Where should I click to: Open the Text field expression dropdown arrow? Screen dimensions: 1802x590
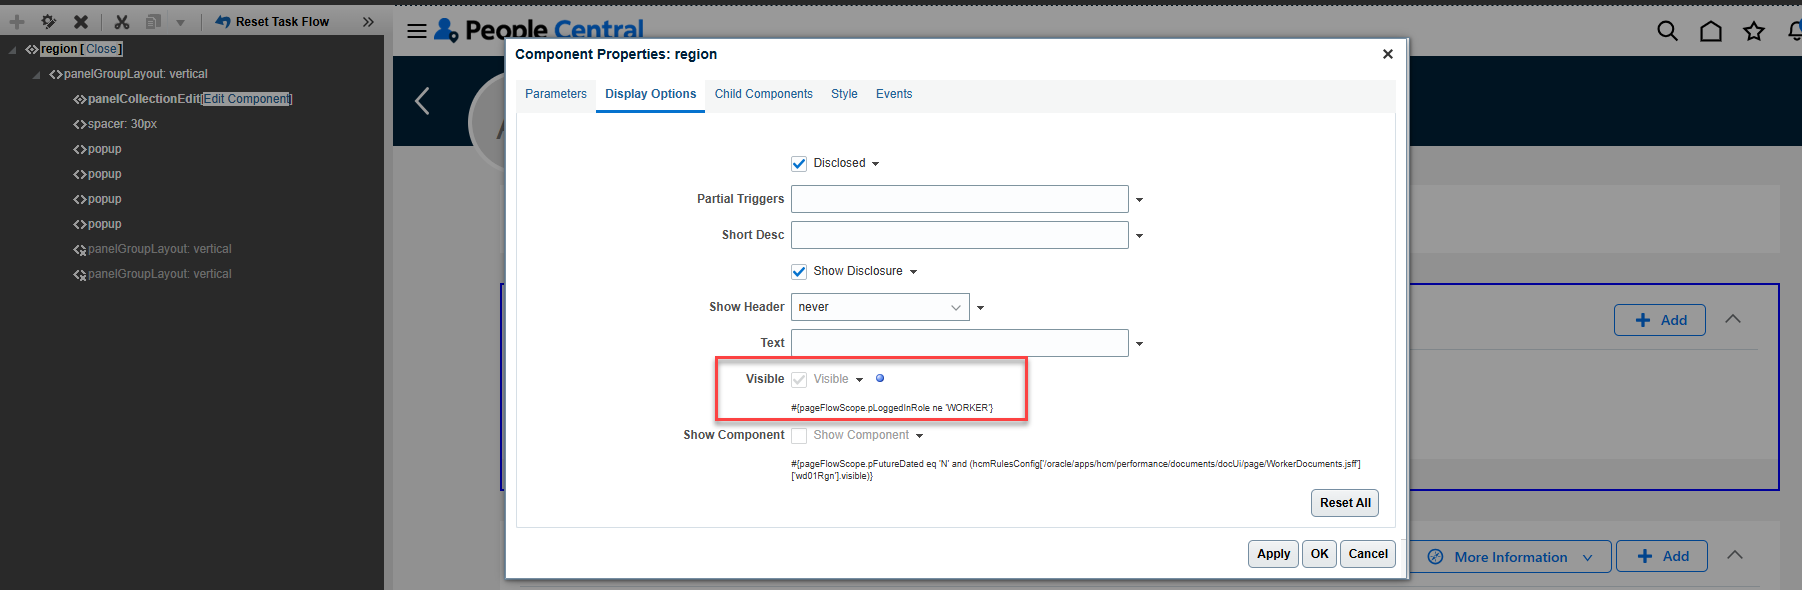coord(1139,344)
